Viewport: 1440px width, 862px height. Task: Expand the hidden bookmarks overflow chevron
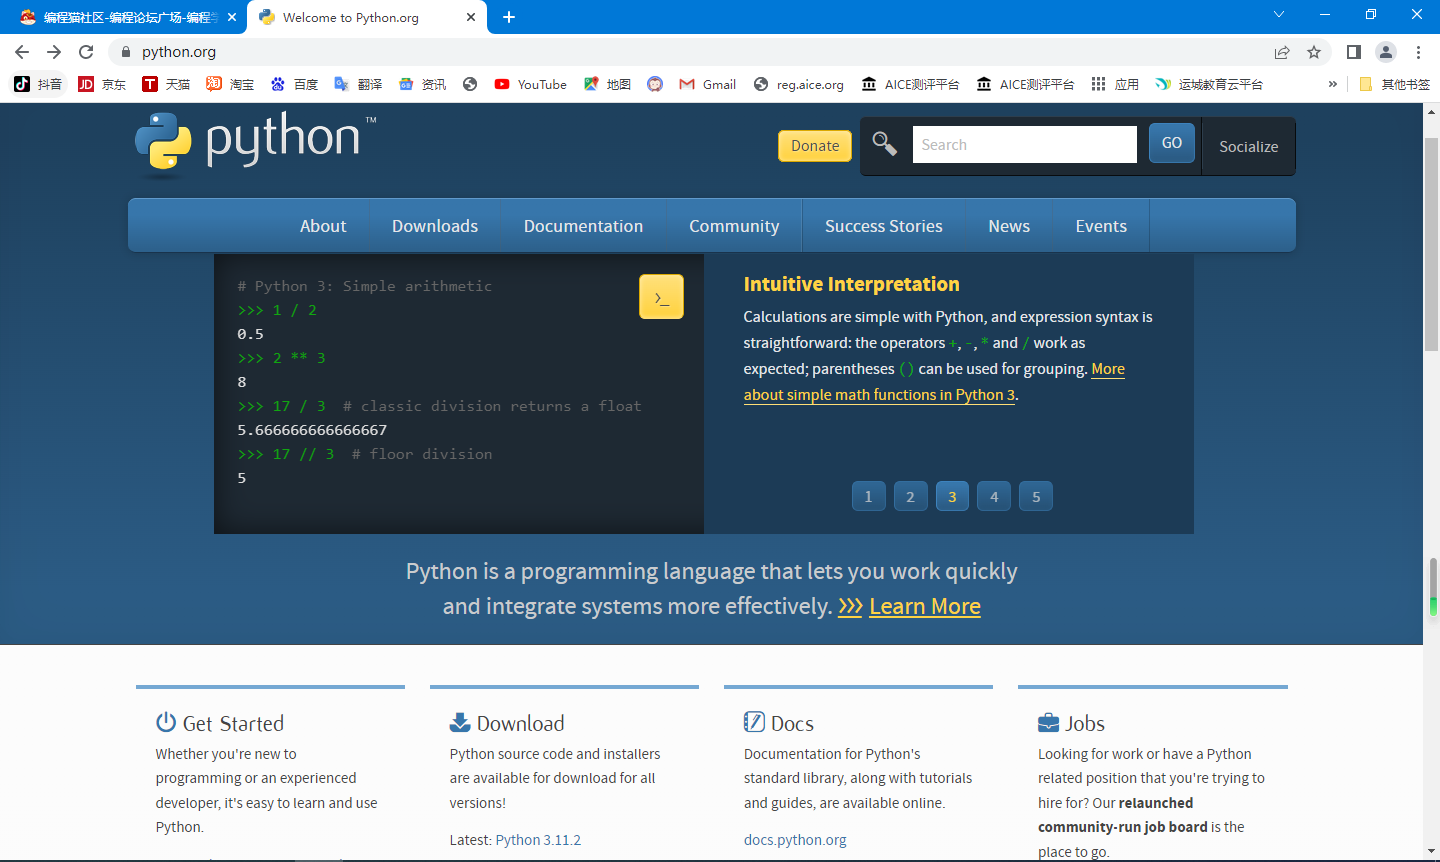pos(1332,84)
